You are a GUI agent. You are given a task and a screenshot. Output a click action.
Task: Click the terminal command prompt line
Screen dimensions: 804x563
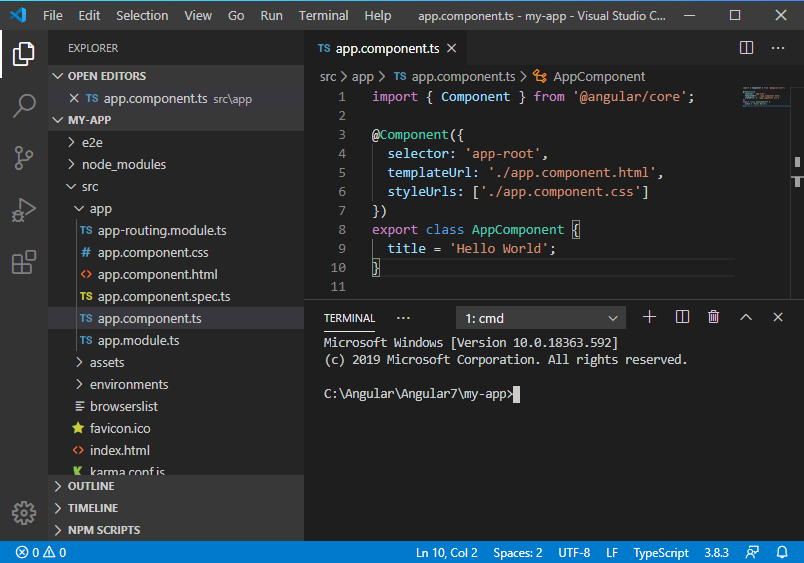[x=421, y=394]
